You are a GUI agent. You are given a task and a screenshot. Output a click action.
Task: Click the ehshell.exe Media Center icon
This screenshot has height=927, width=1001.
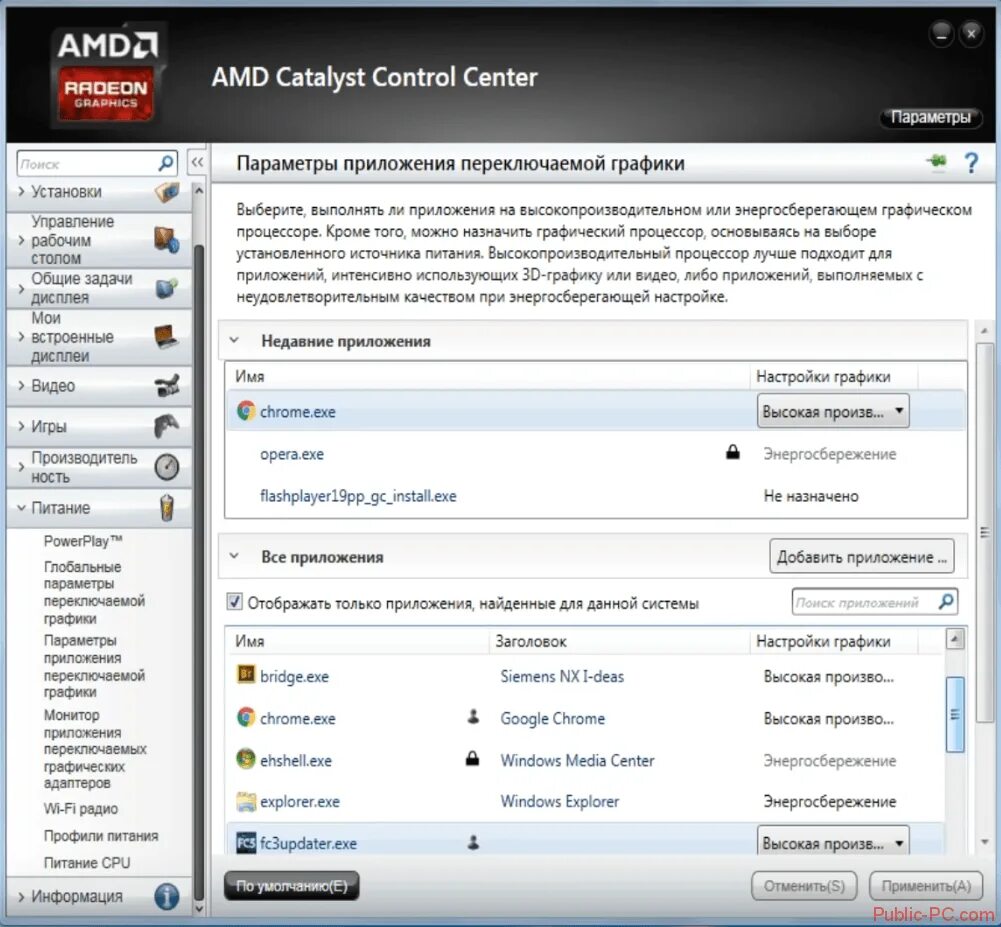pos(246,759)
